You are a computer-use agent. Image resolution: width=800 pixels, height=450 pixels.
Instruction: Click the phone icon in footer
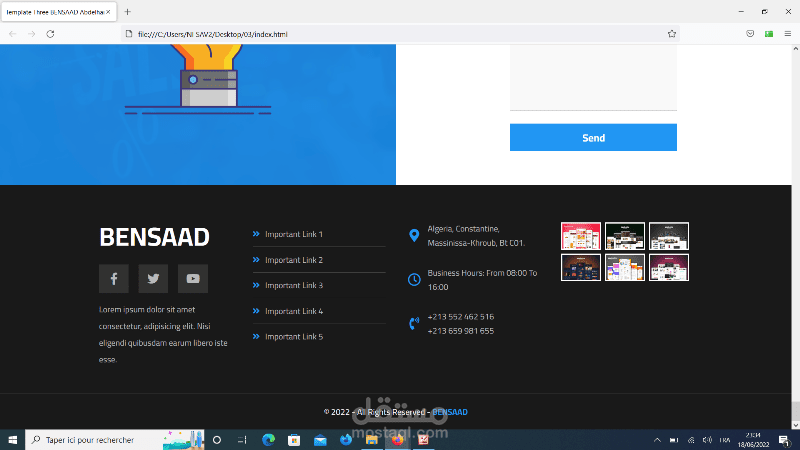coord(414,323)
